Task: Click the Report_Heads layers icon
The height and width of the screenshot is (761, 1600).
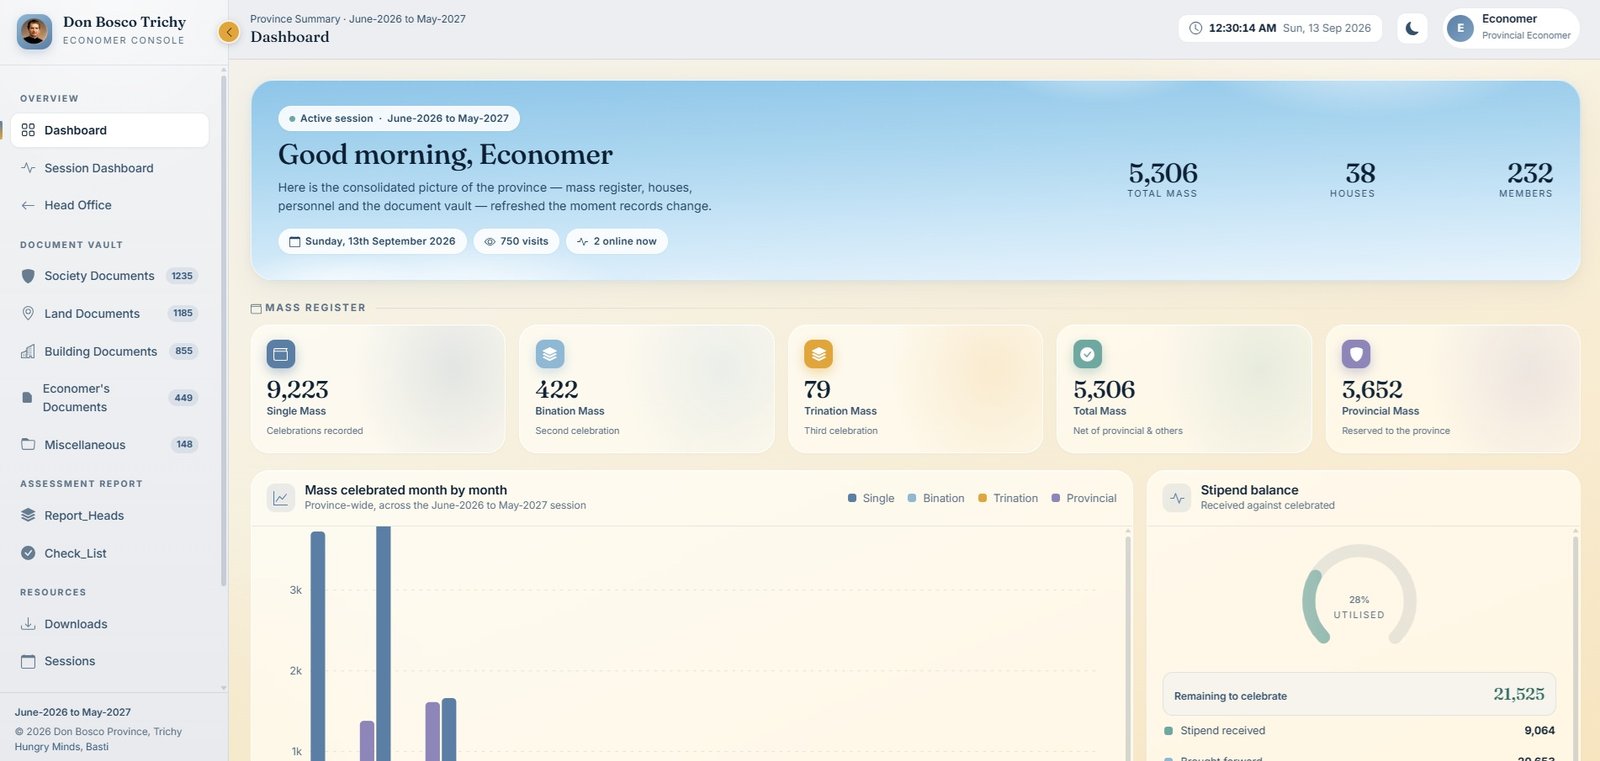Action: click(x=28, y=515)
